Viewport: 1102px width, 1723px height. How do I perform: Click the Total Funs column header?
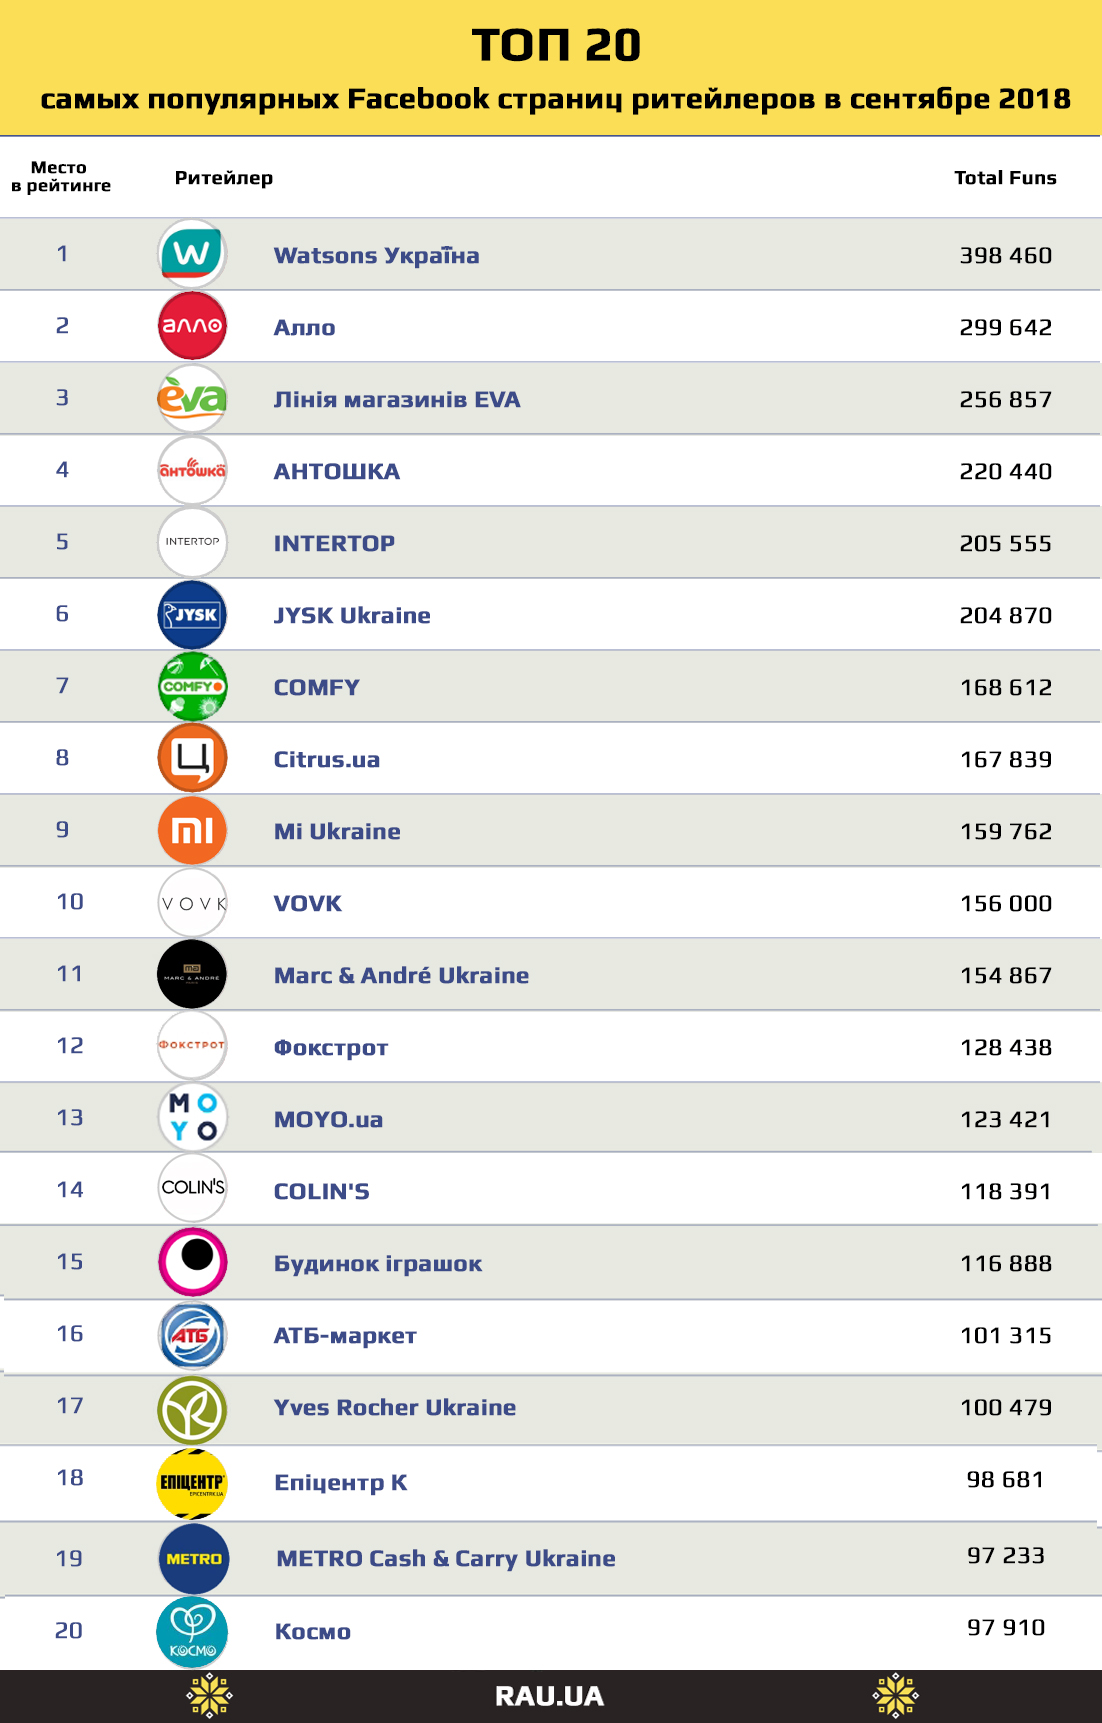pos(1005,178)
